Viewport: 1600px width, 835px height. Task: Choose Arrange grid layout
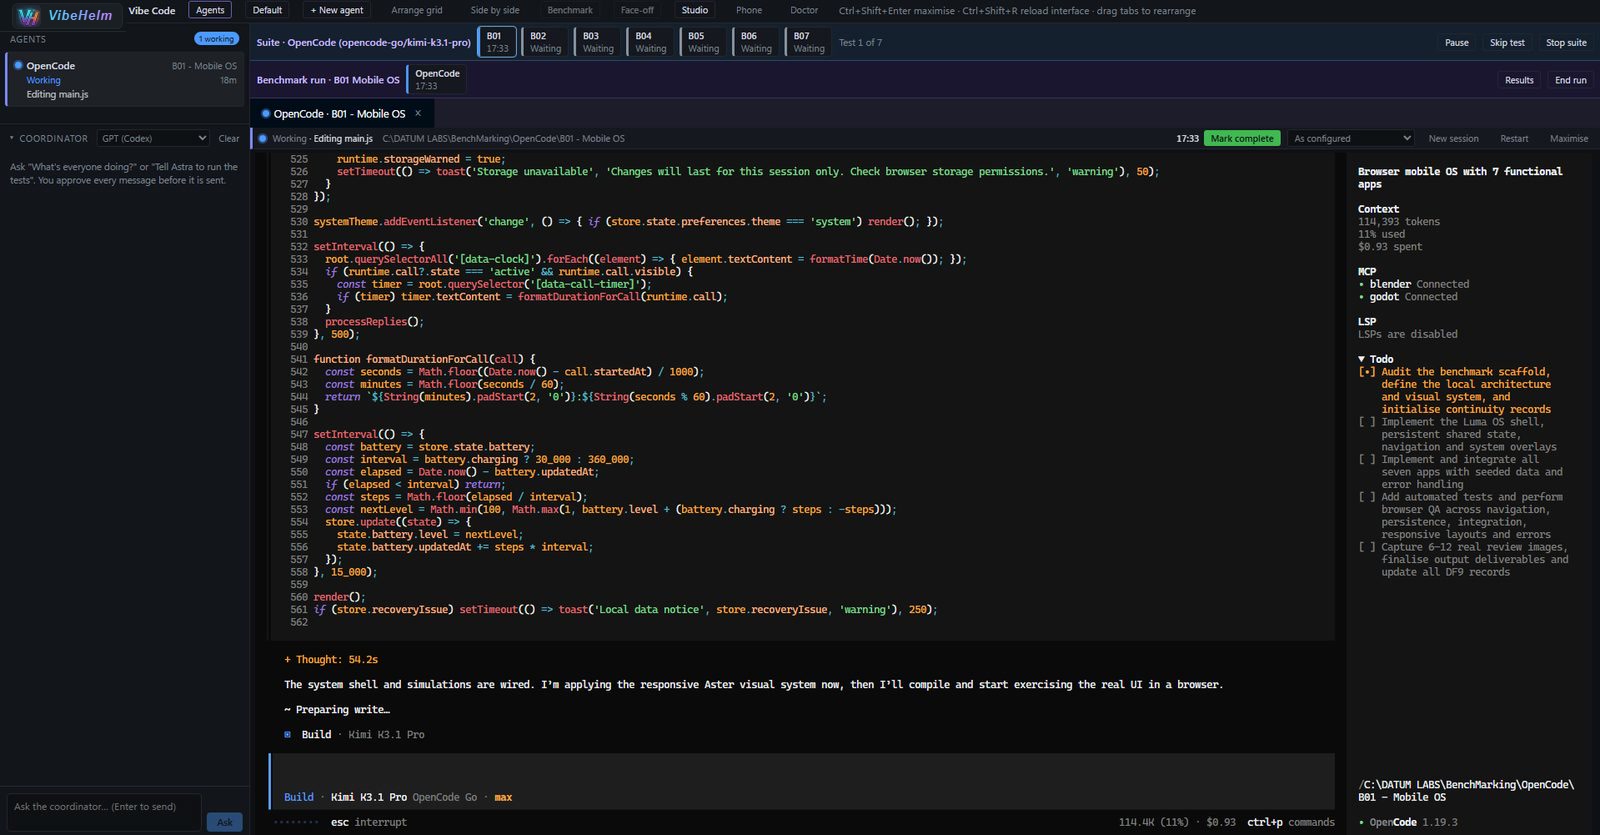(x=417, y=10)
